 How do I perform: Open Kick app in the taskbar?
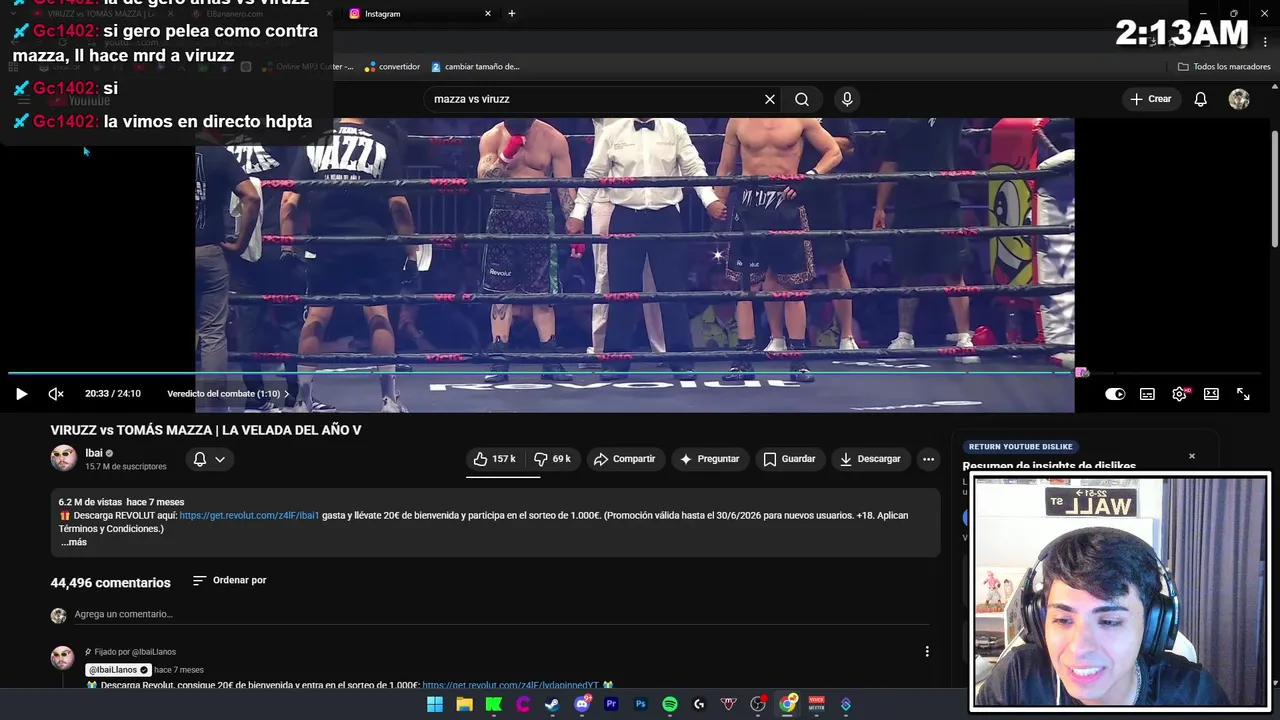point(494,704)
